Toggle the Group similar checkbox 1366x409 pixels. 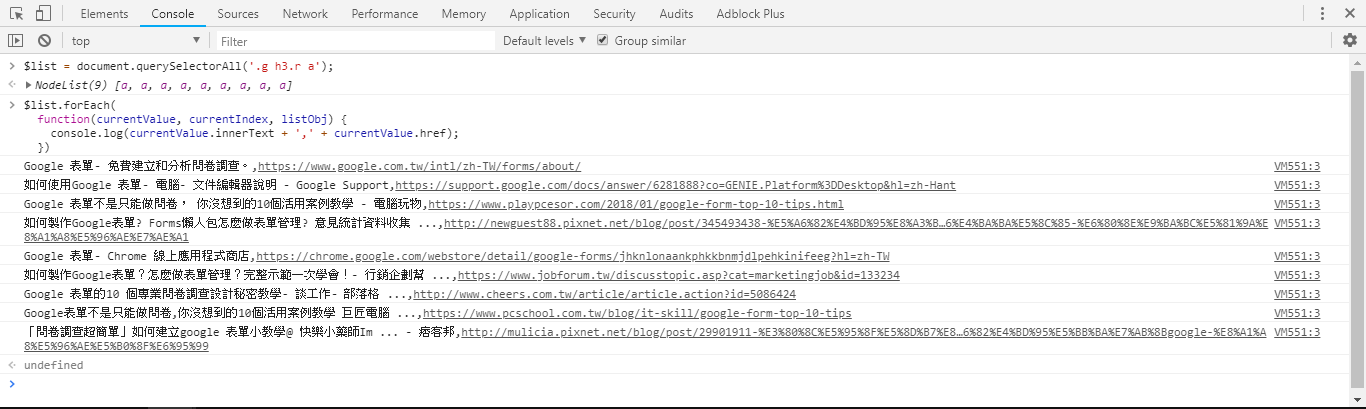pyautogui.click(x=602, y=41)
